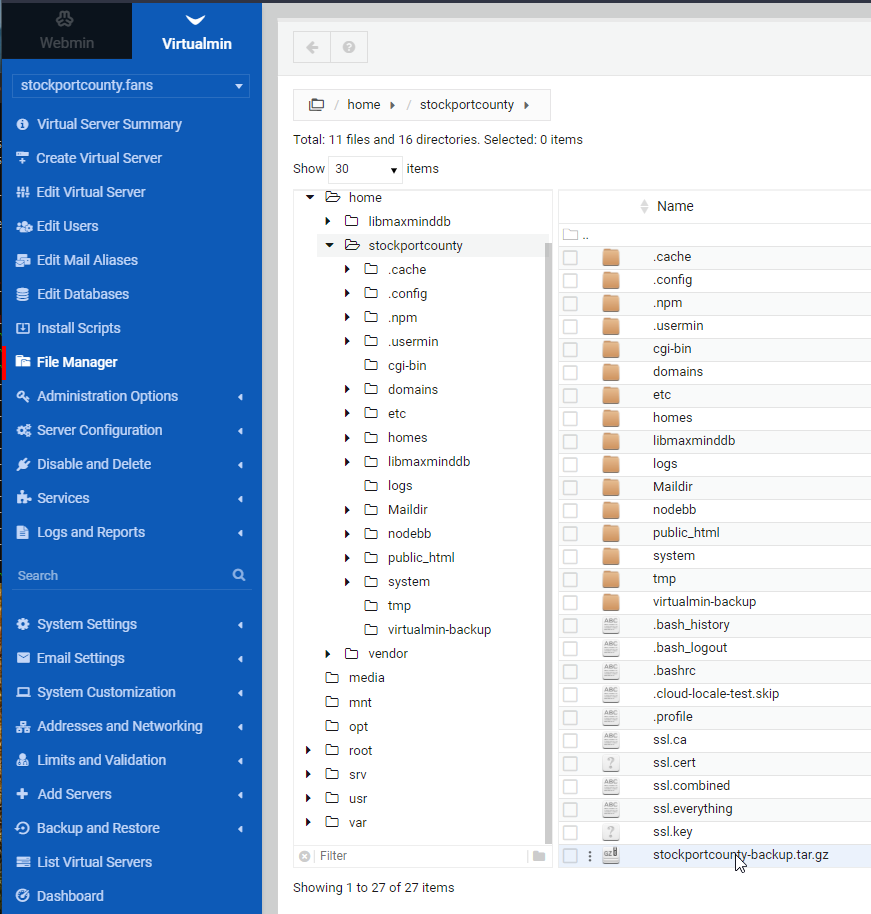Viewport: 871px width, 914px height.
Task: Click the filter folder icon in tree panel
Action: (x=539, y=856)
